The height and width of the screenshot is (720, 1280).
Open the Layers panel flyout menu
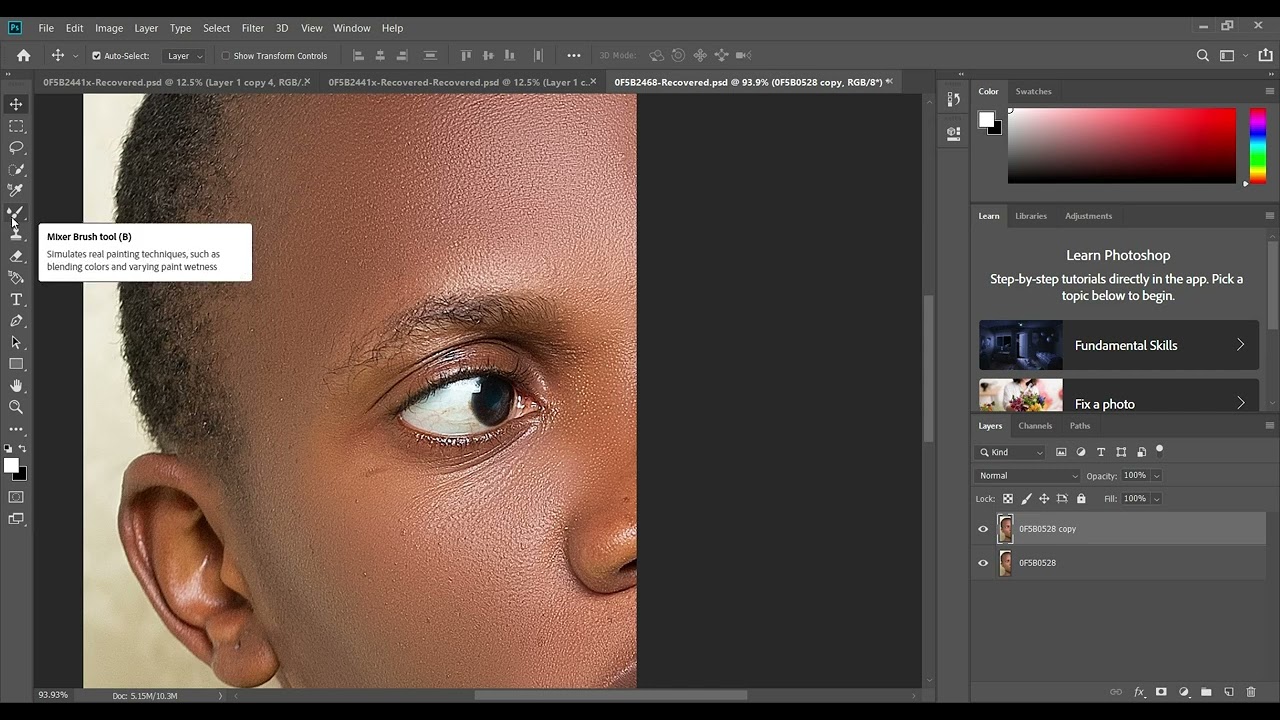pyautogui.click(x=1270, y=425)
